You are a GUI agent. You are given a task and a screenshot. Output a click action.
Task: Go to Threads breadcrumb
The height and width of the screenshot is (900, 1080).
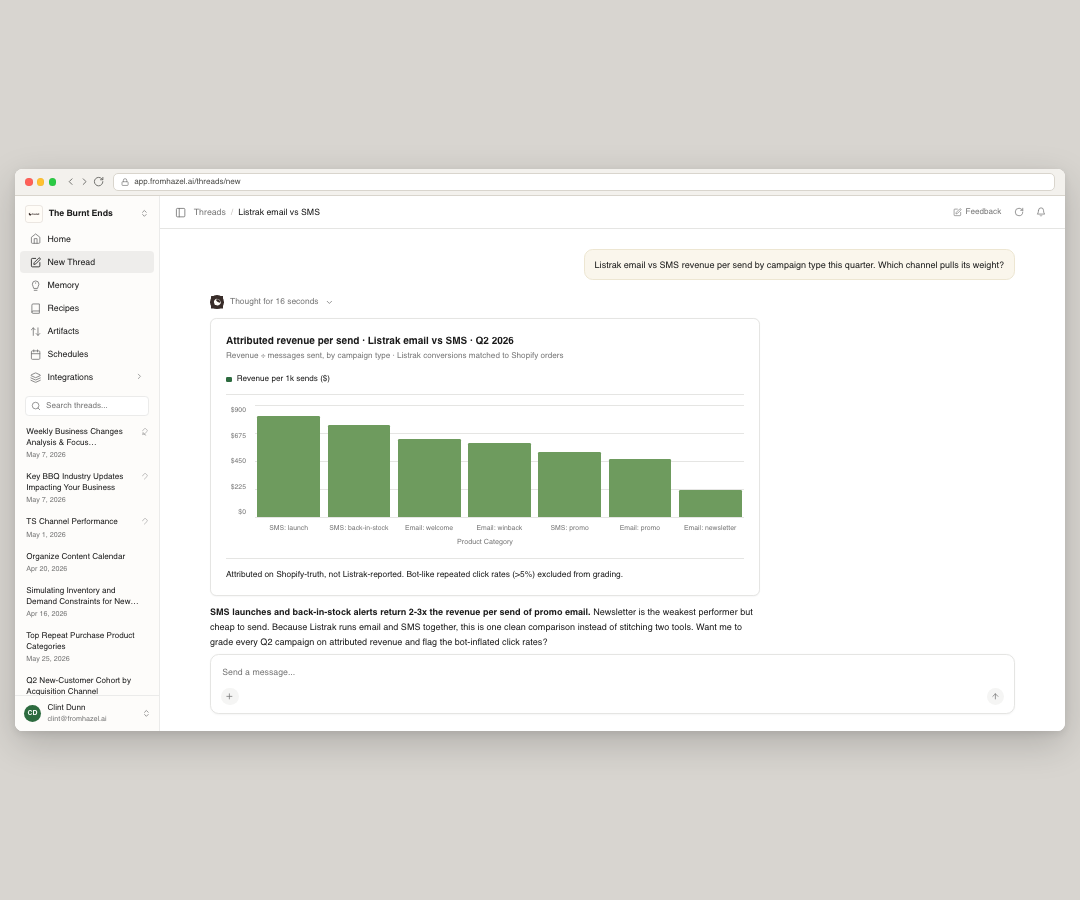tap(209, 212)
